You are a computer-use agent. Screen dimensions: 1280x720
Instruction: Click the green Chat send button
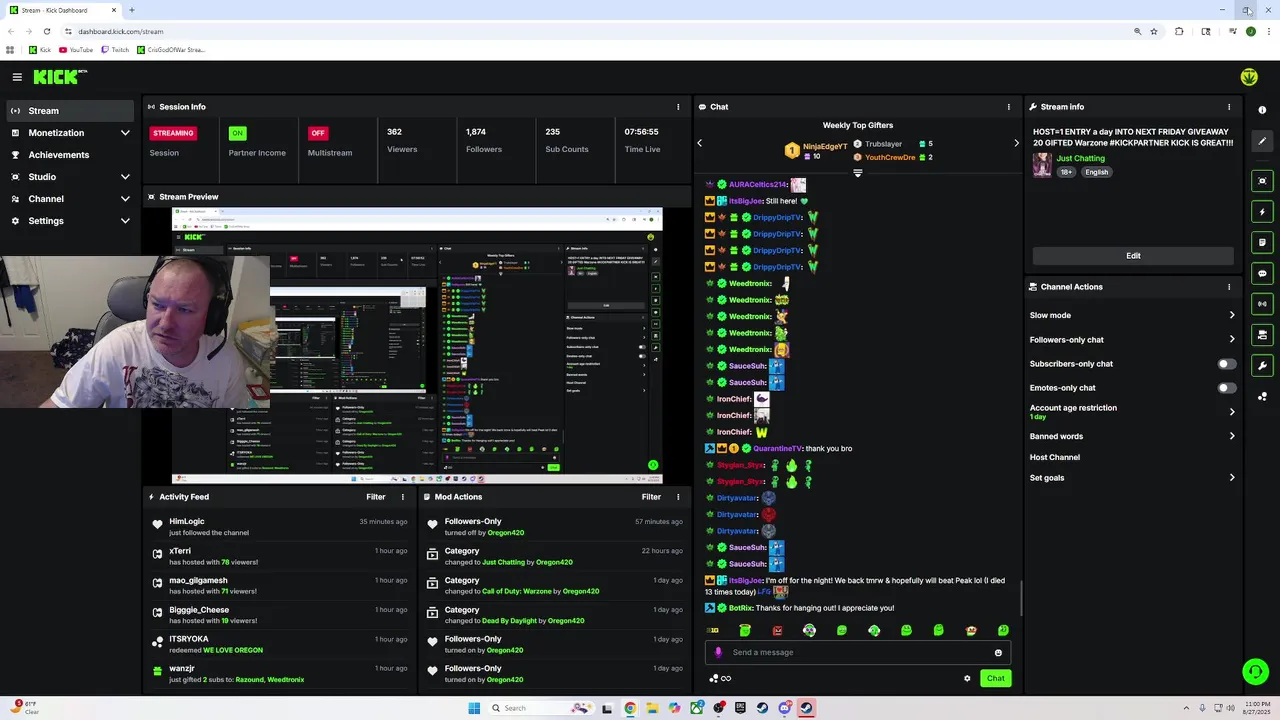point(995,678)
